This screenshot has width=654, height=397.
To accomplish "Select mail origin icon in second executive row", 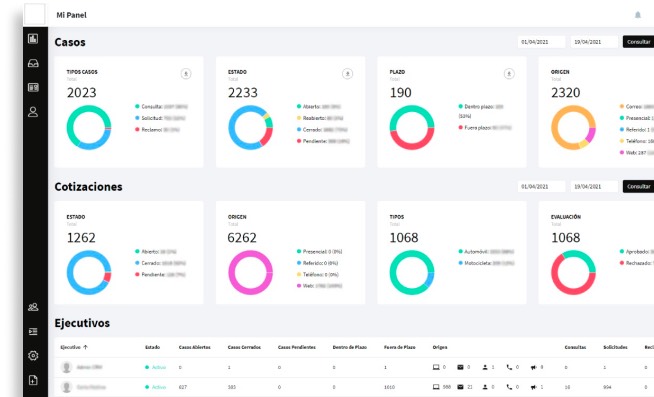I will (460, 387).
